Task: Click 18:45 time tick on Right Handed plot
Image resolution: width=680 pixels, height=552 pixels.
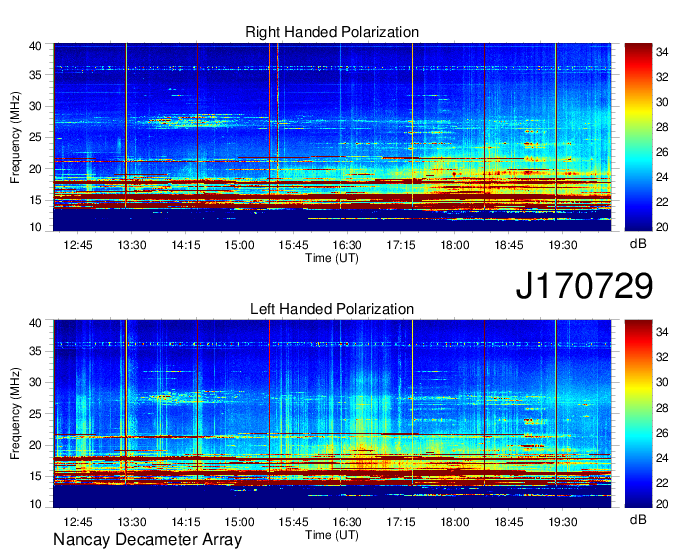Action: 509,245
